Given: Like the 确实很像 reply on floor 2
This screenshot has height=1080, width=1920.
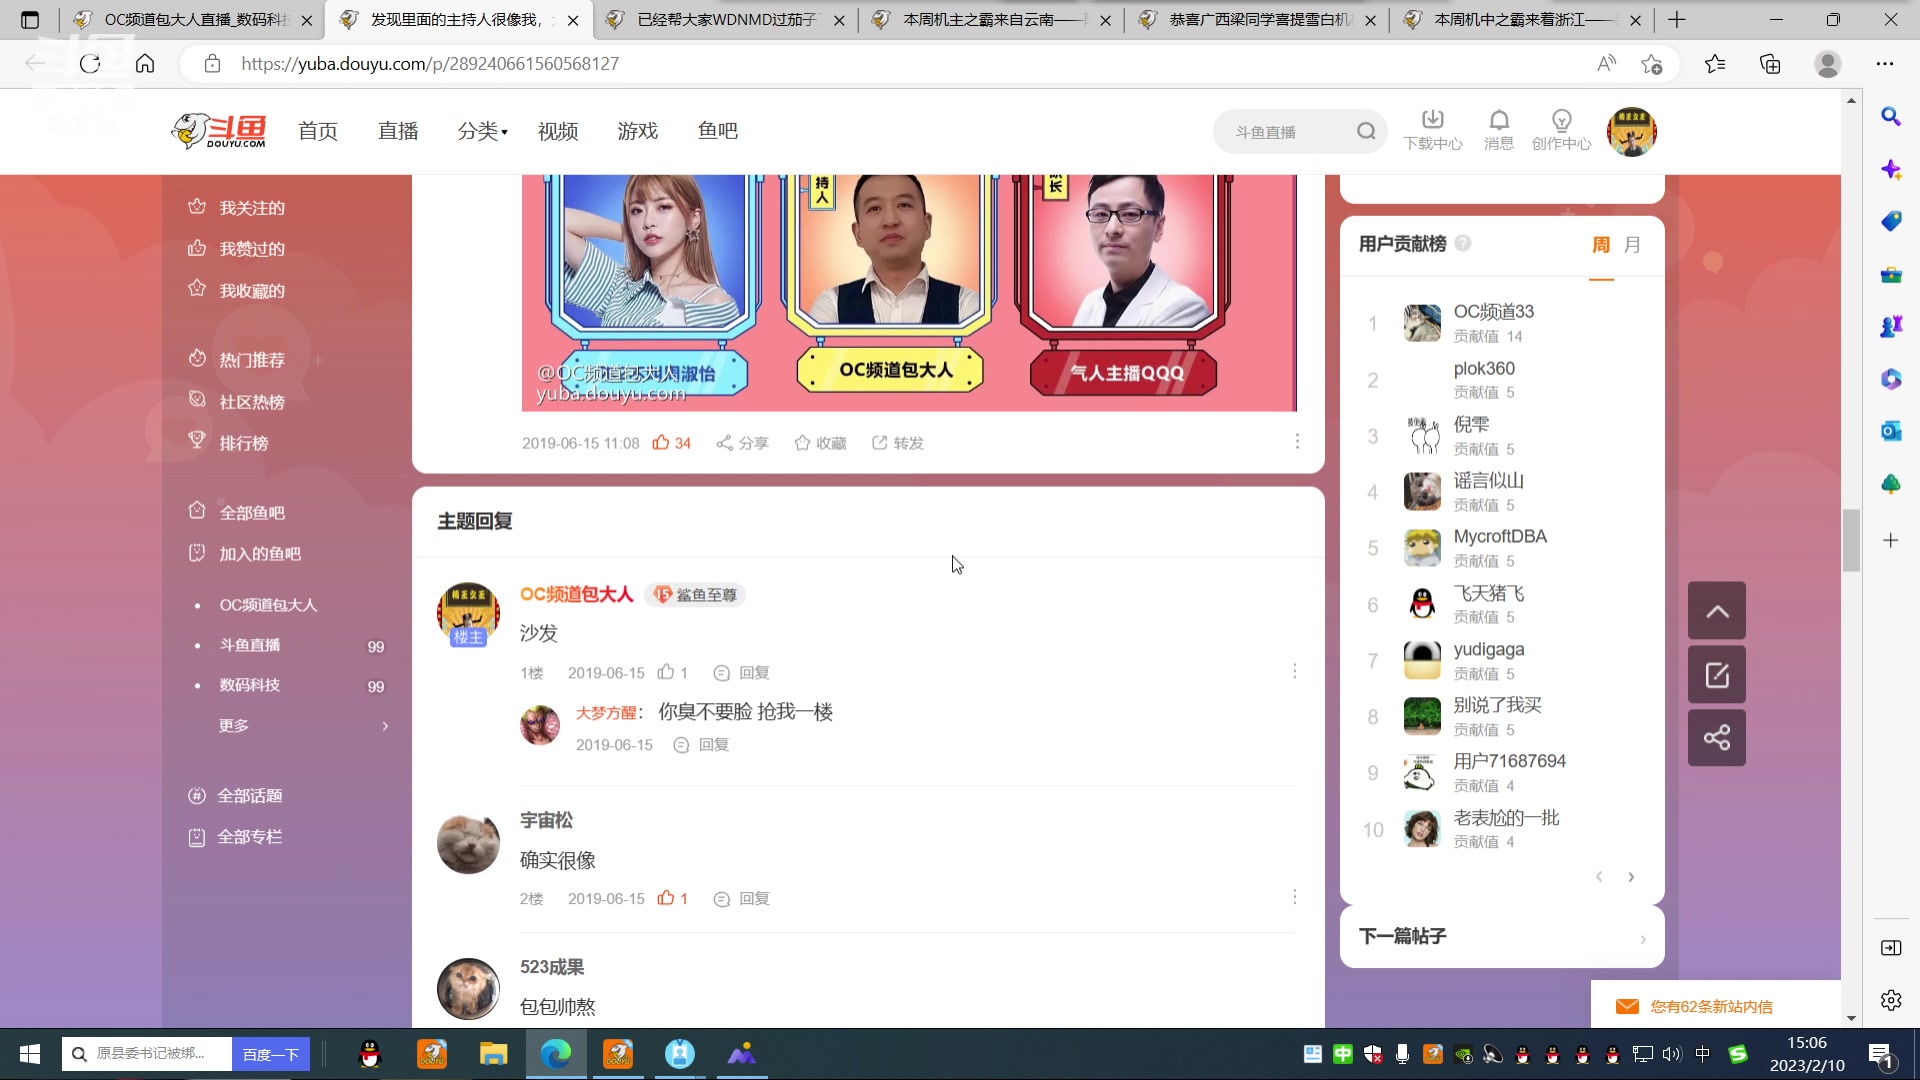Looking at the screenshot, I should [672, 899].
